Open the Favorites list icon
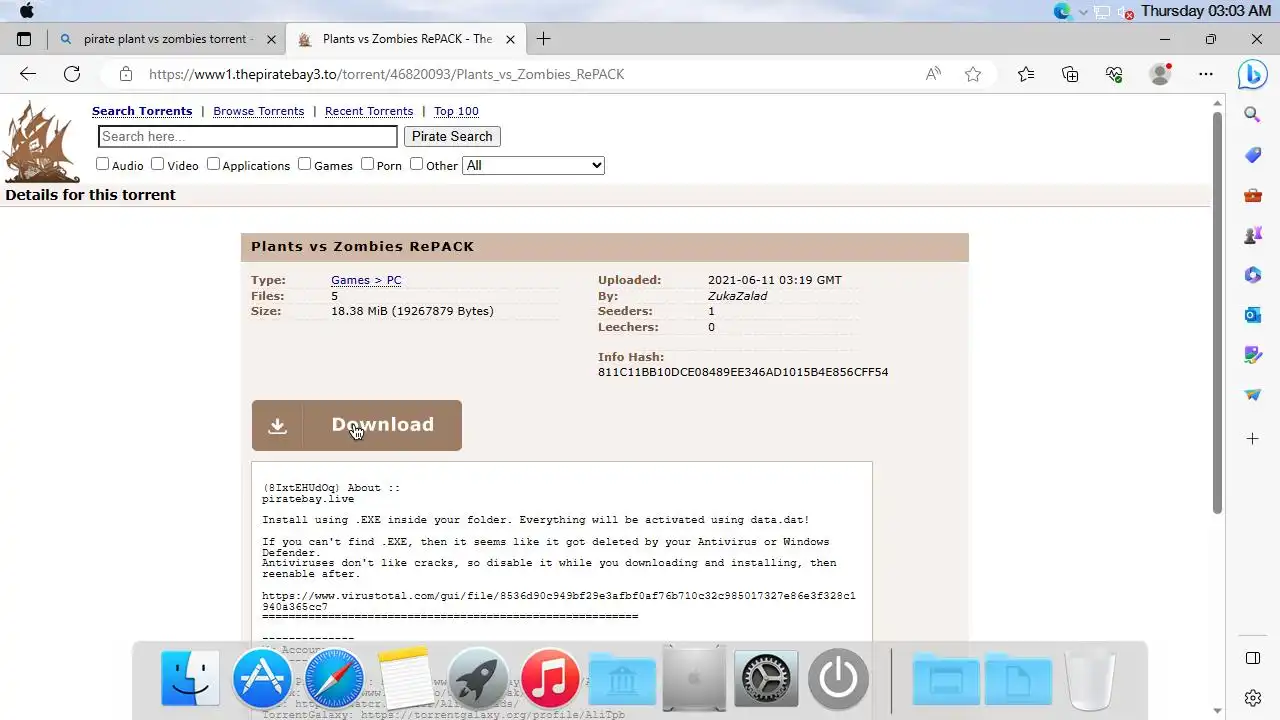 1026,74
